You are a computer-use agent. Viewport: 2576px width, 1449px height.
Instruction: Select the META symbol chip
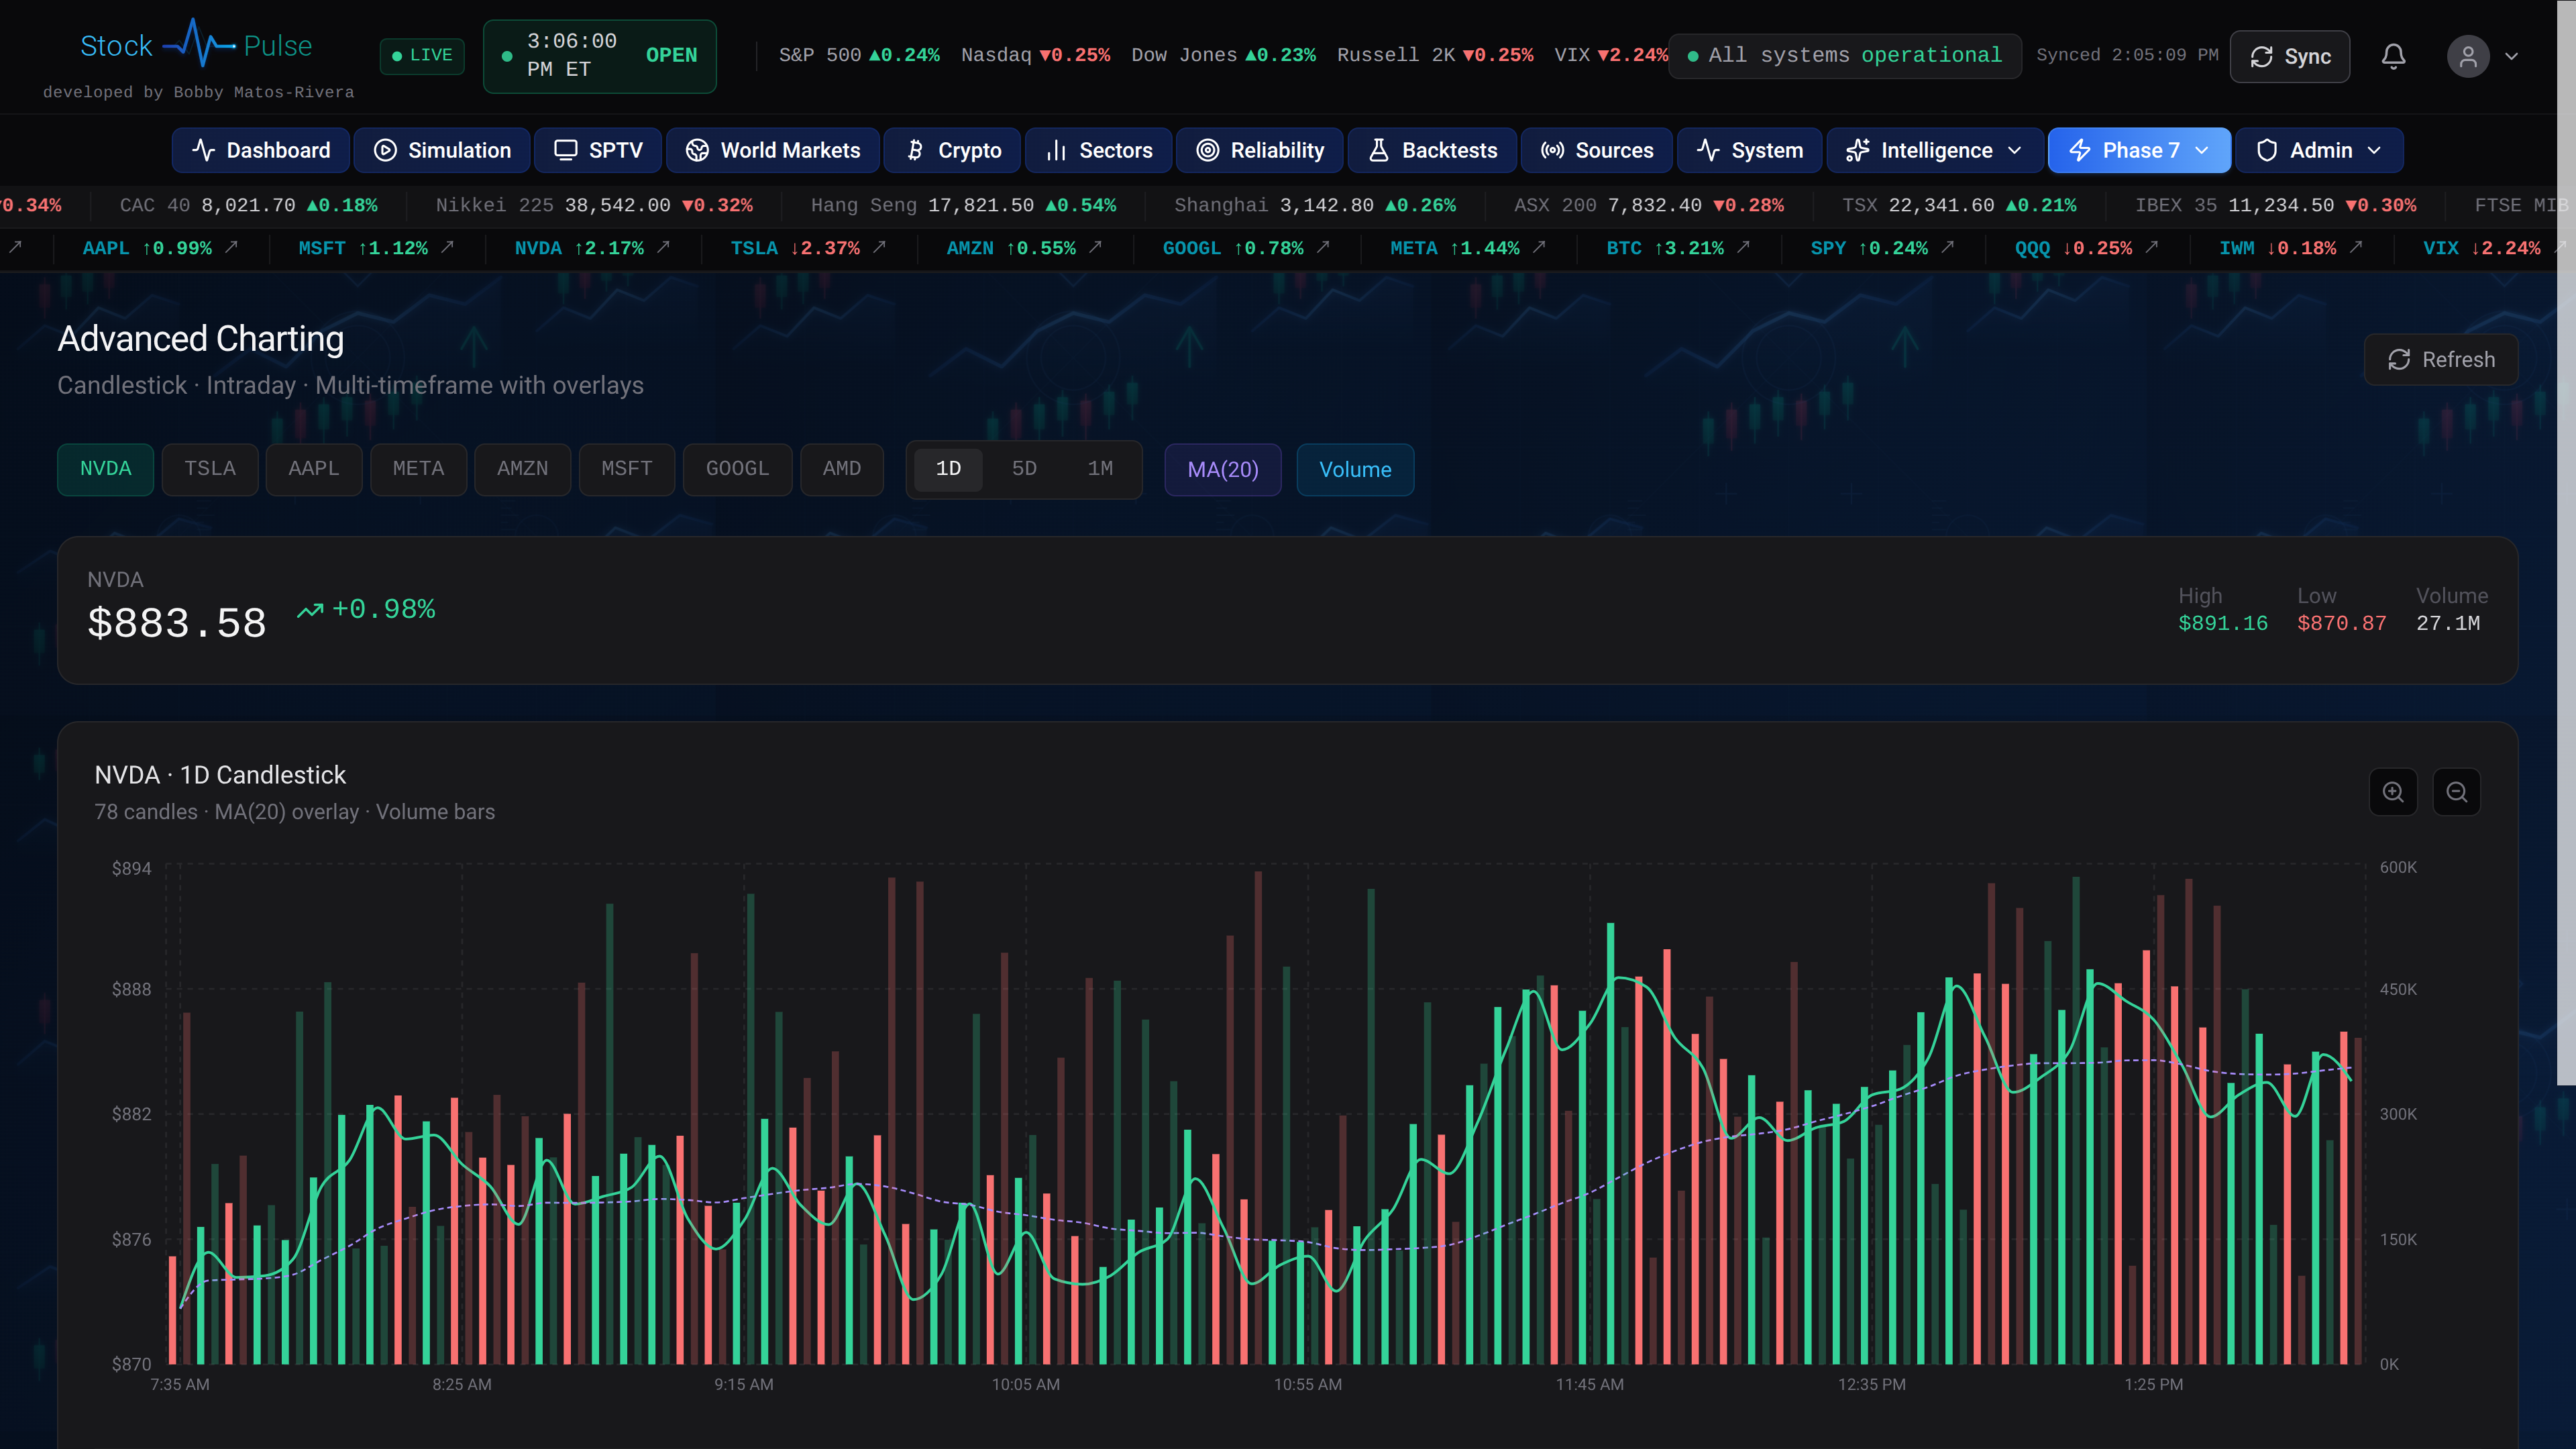[418, 469]
